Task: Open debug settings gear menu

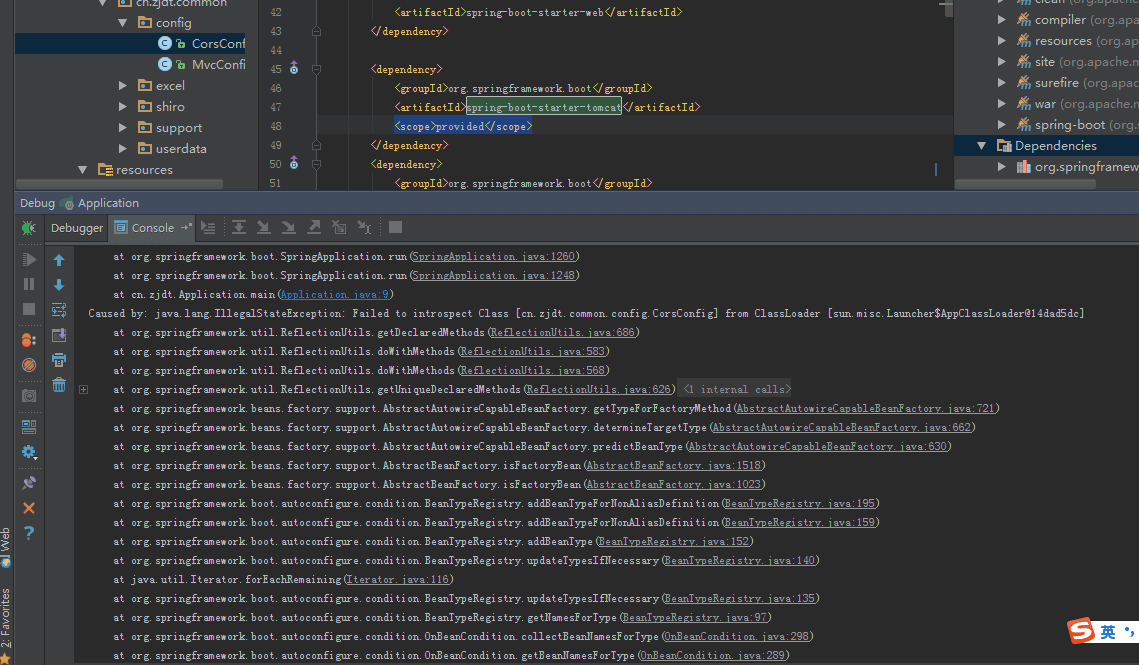Action: tap(29, 452)
